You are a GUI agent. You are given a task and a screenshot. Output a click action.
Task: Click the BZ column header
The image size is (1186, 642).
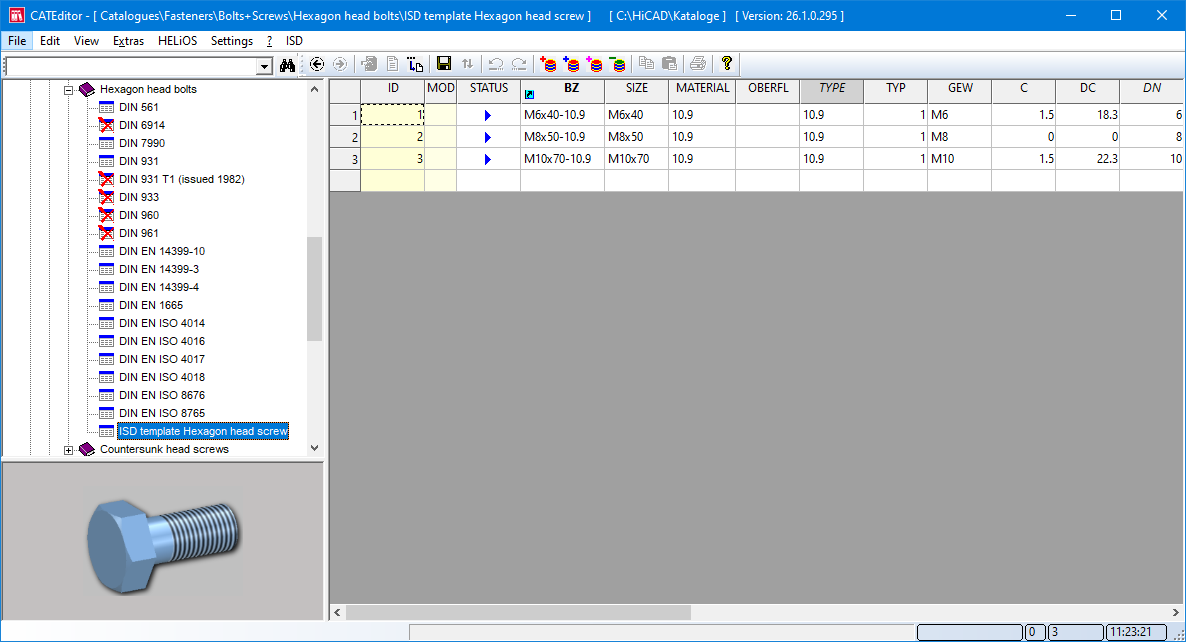coord(563,91)
